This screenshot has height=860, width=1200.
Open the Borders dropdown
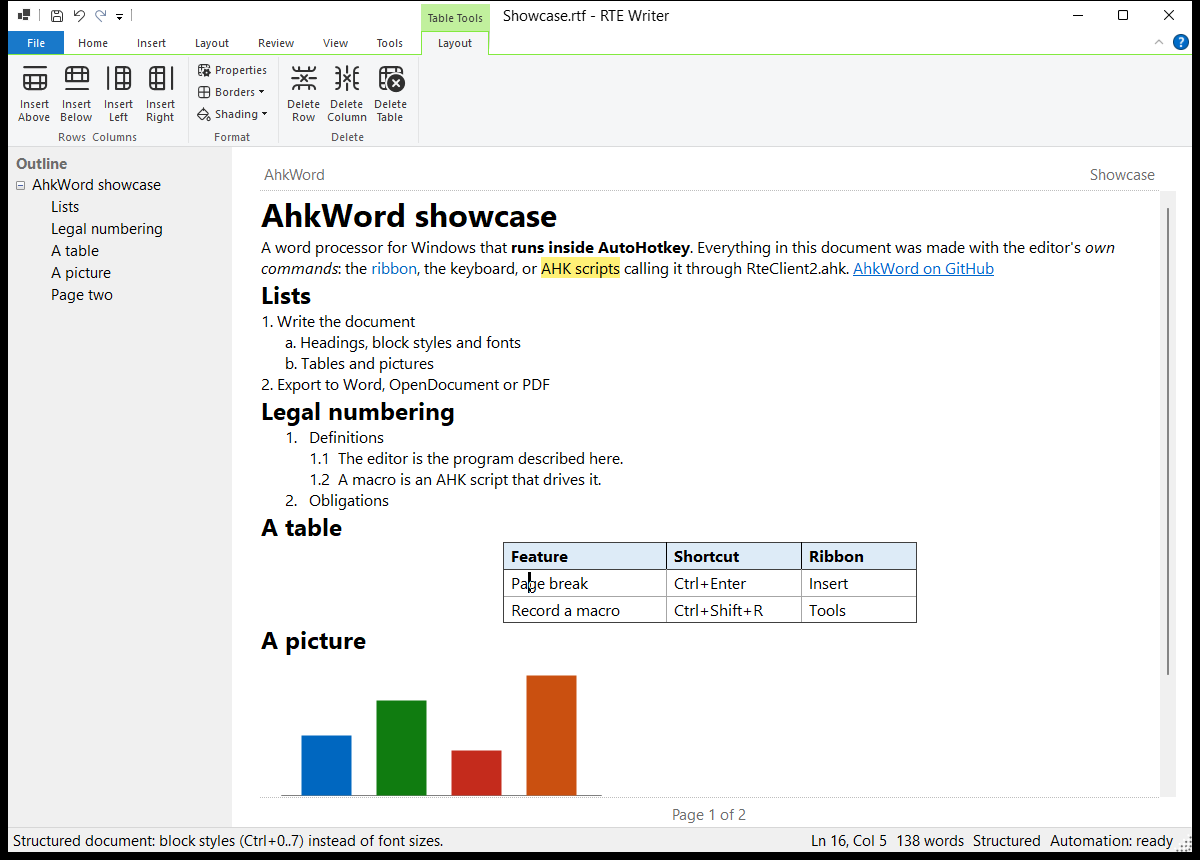[232, 92]
